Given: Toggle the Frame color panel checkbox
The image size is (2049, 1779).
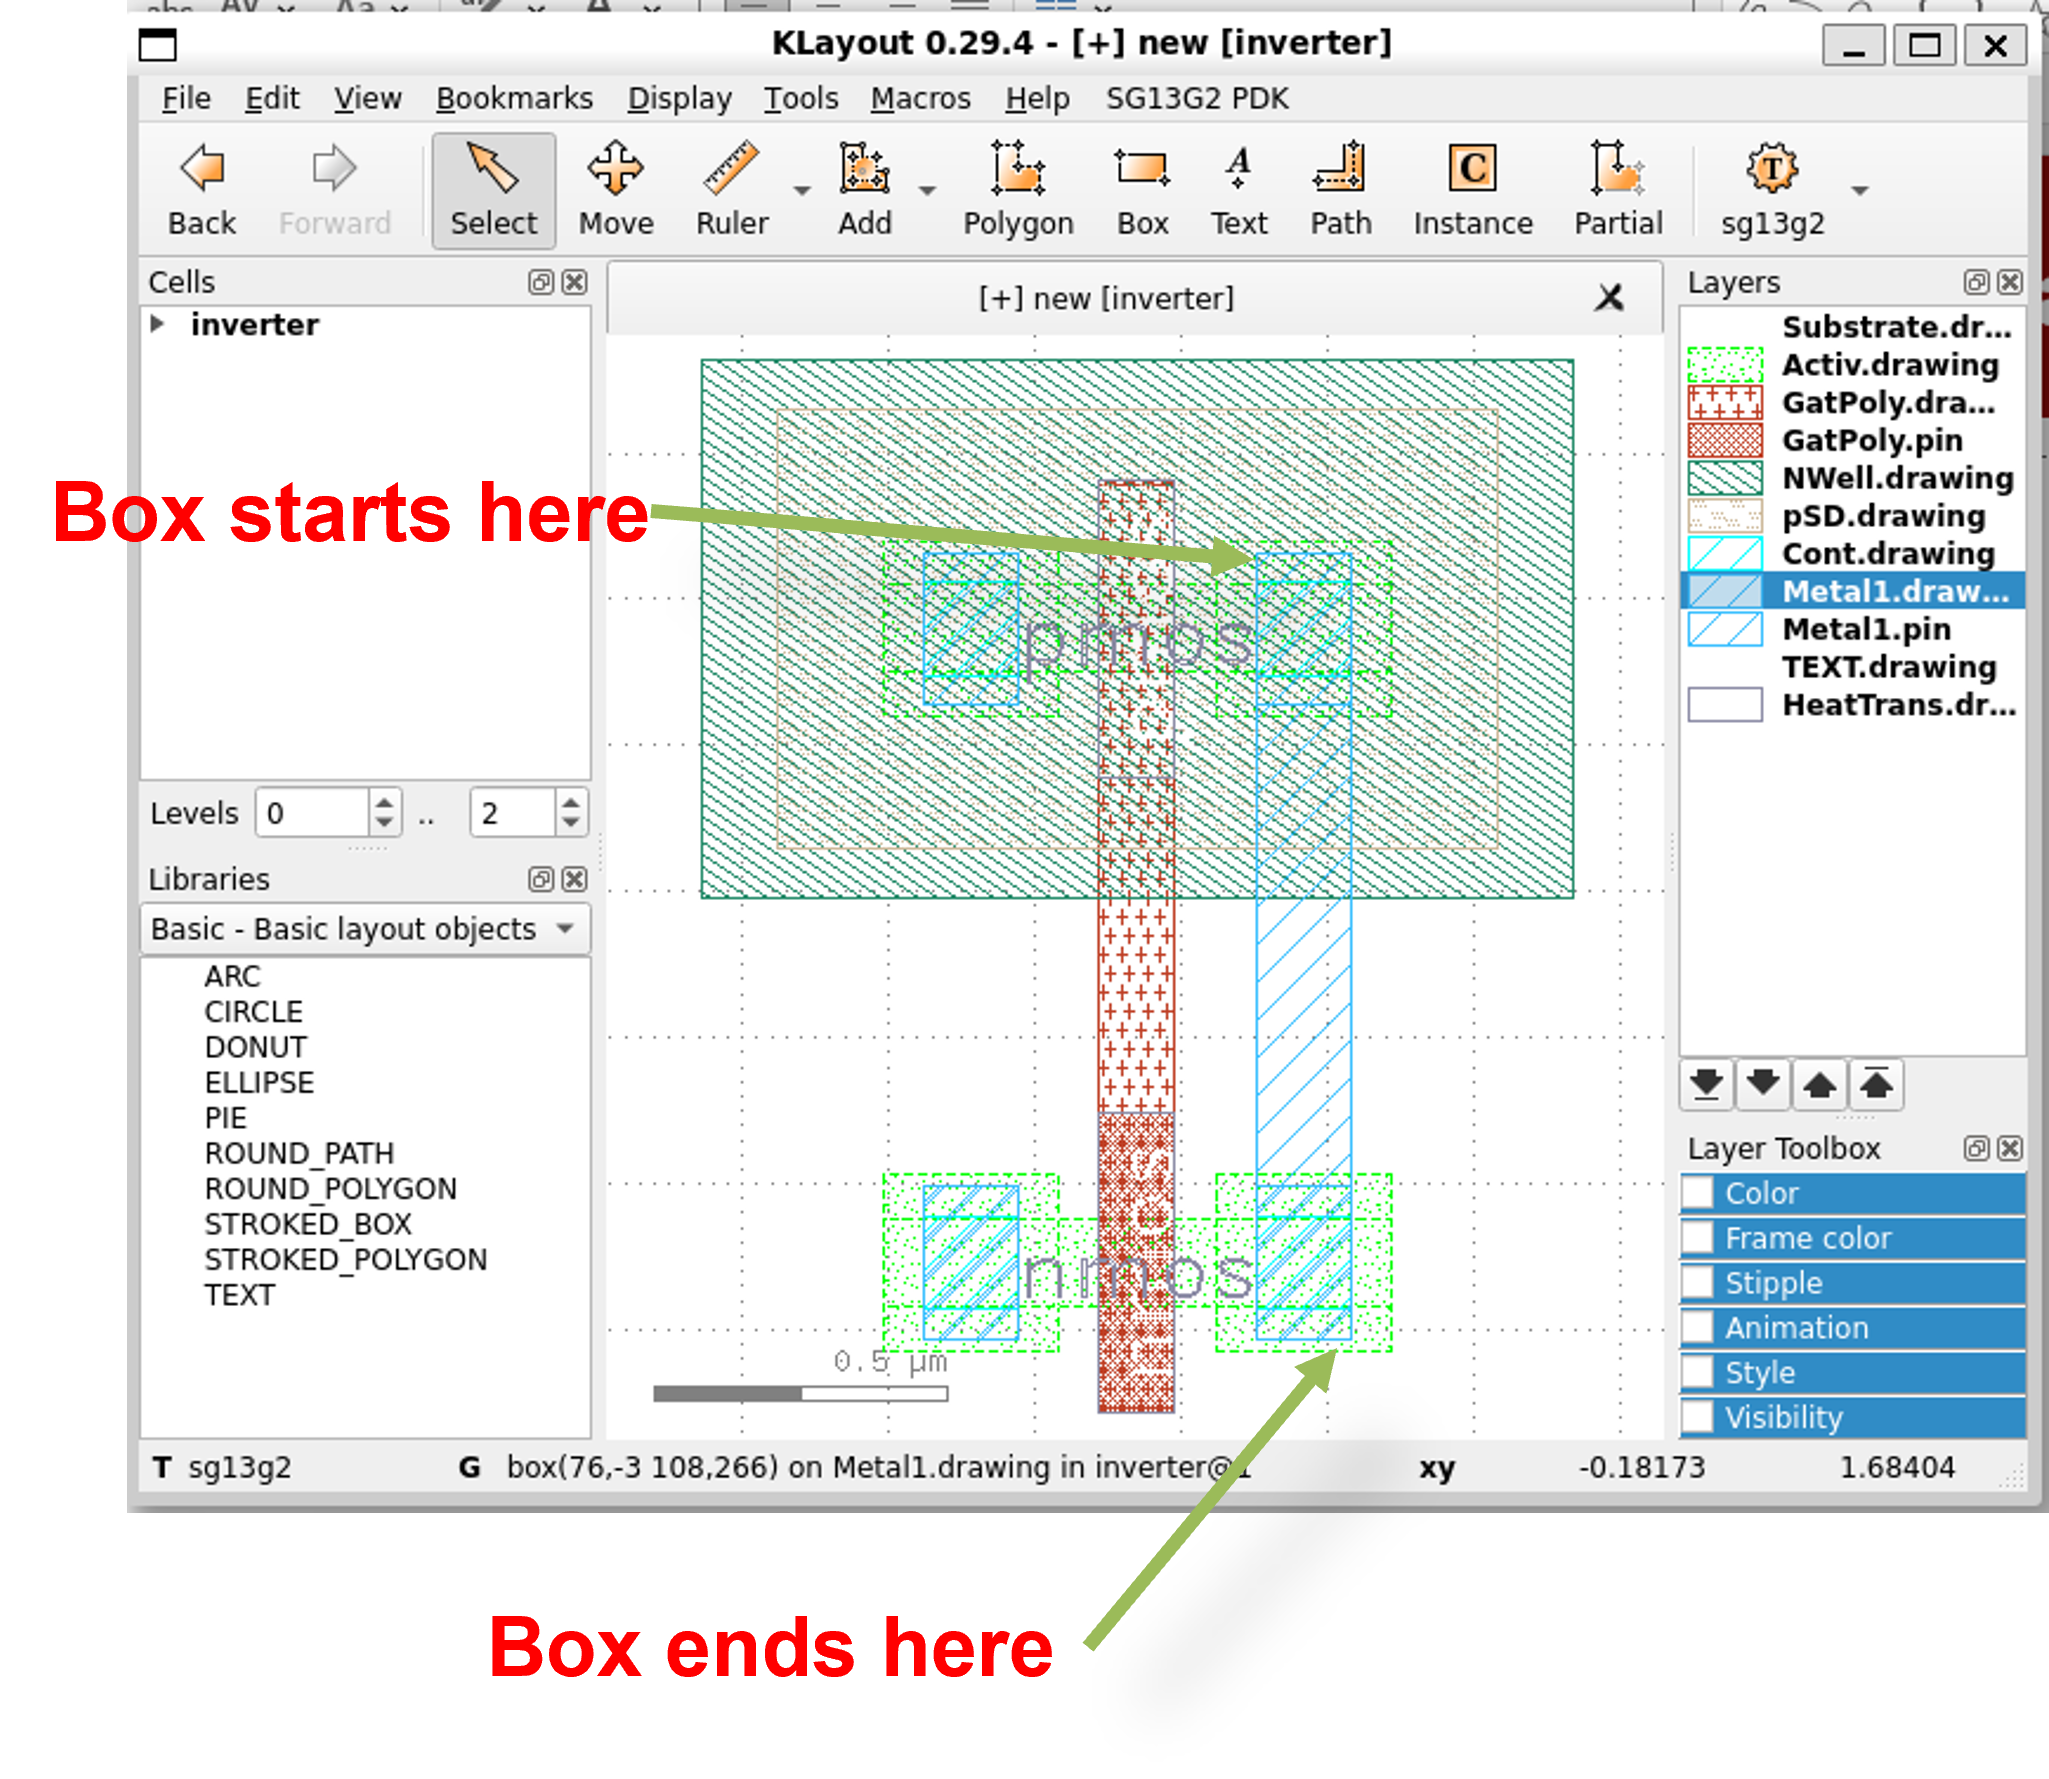Looking at the screenshot, I should (x=1697, y=1238).
